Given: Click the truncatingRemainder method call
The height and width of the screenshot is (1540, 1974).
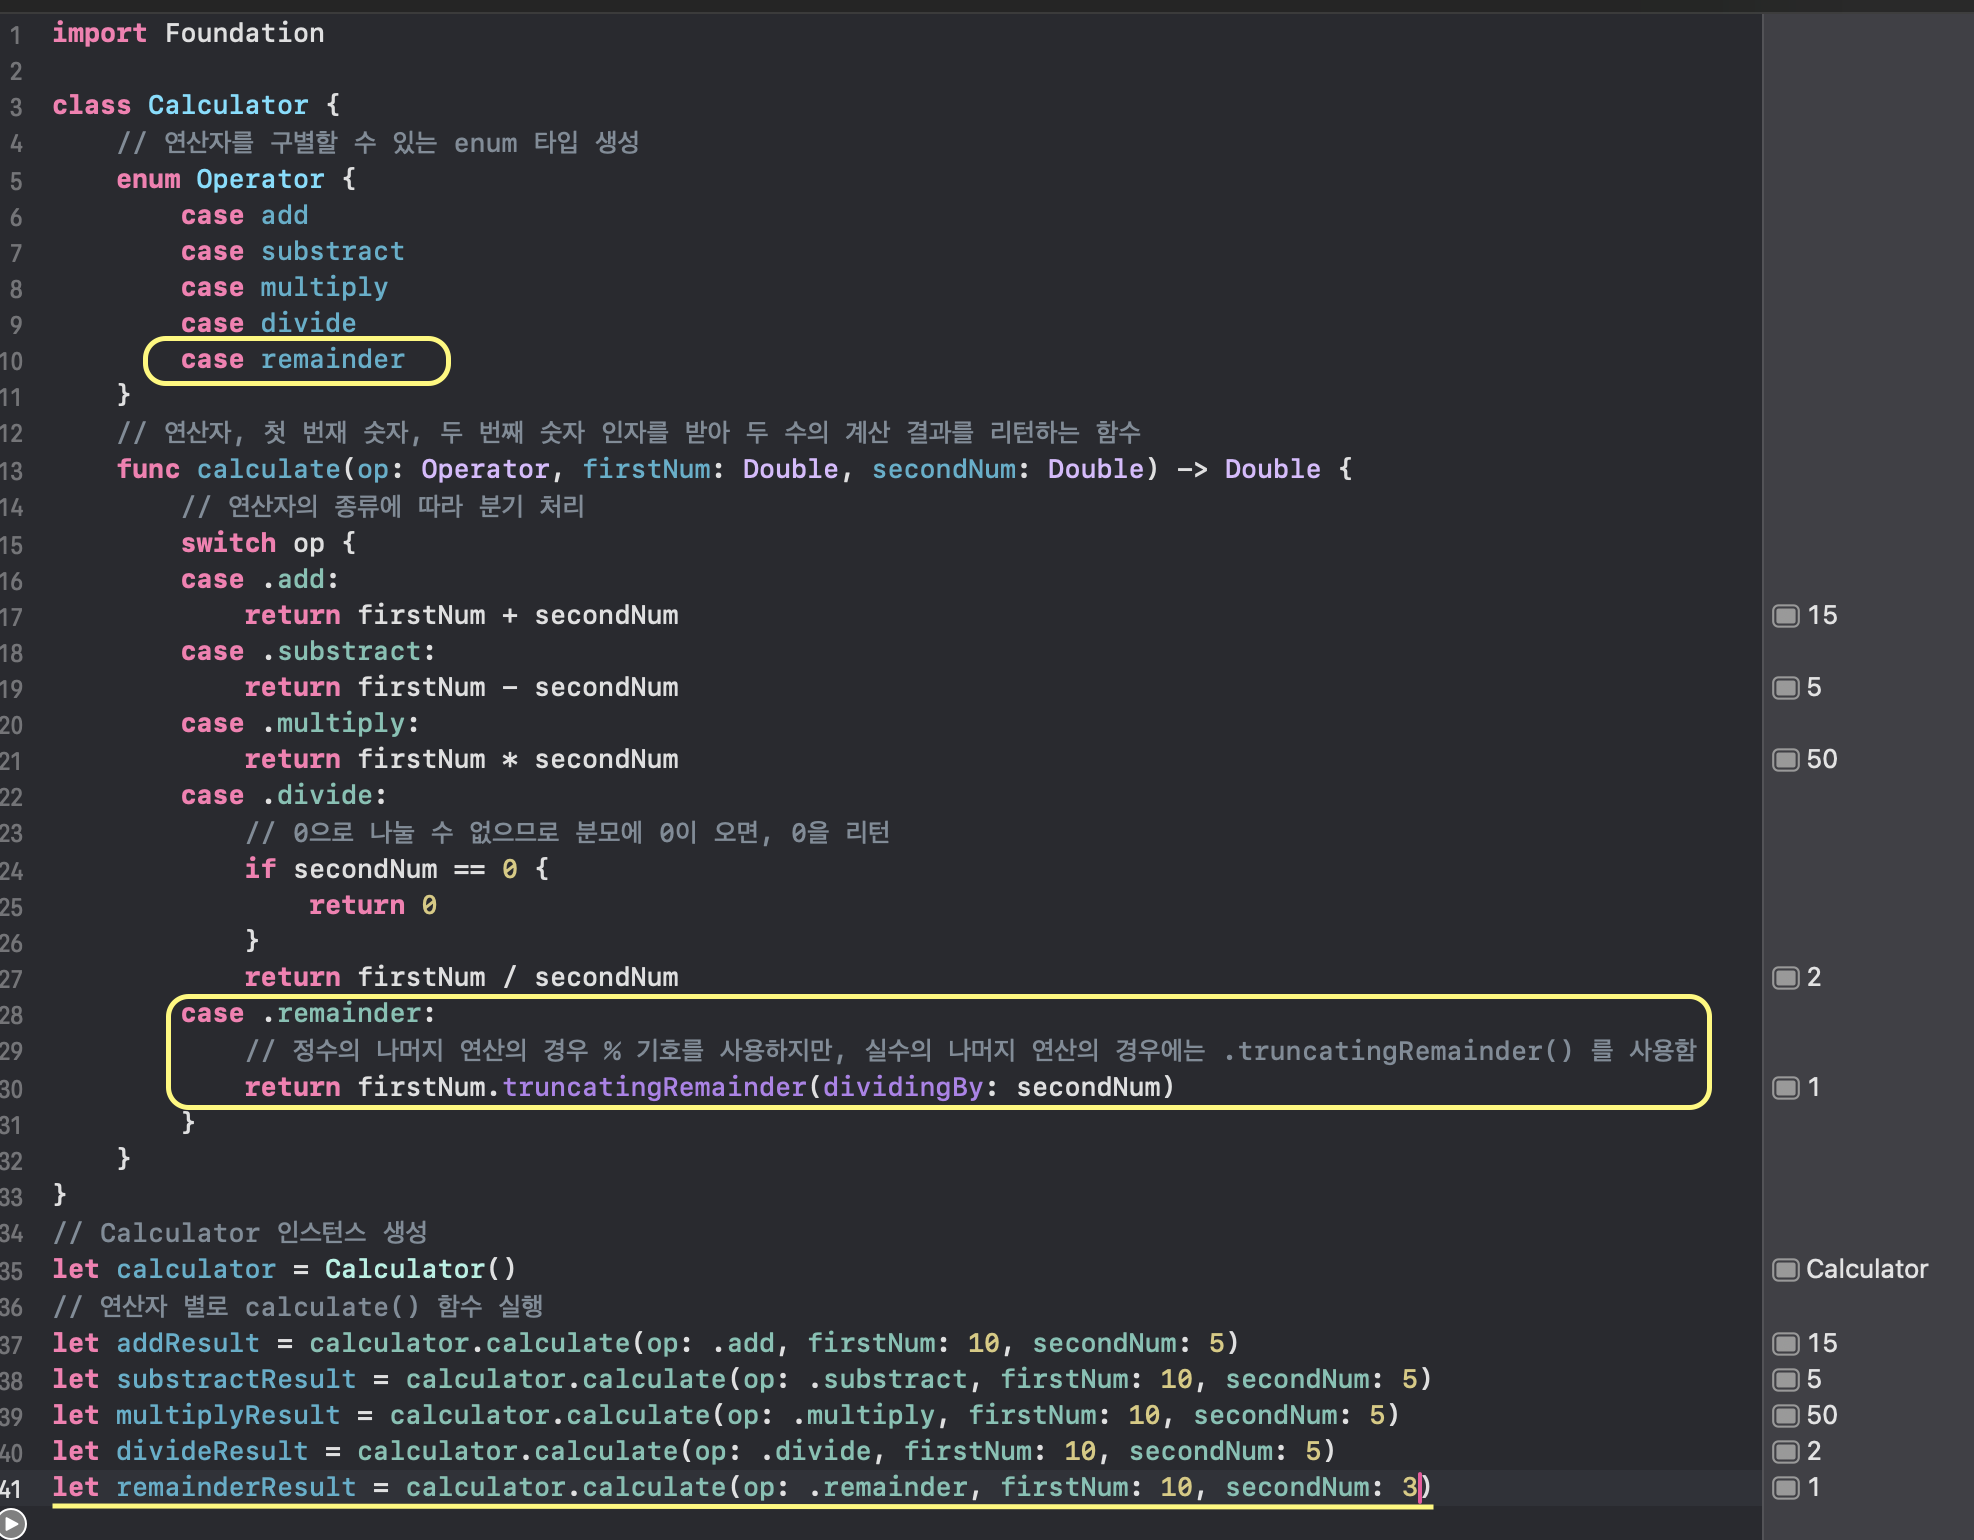Looking at the screenshot, I should [653, 1088].
